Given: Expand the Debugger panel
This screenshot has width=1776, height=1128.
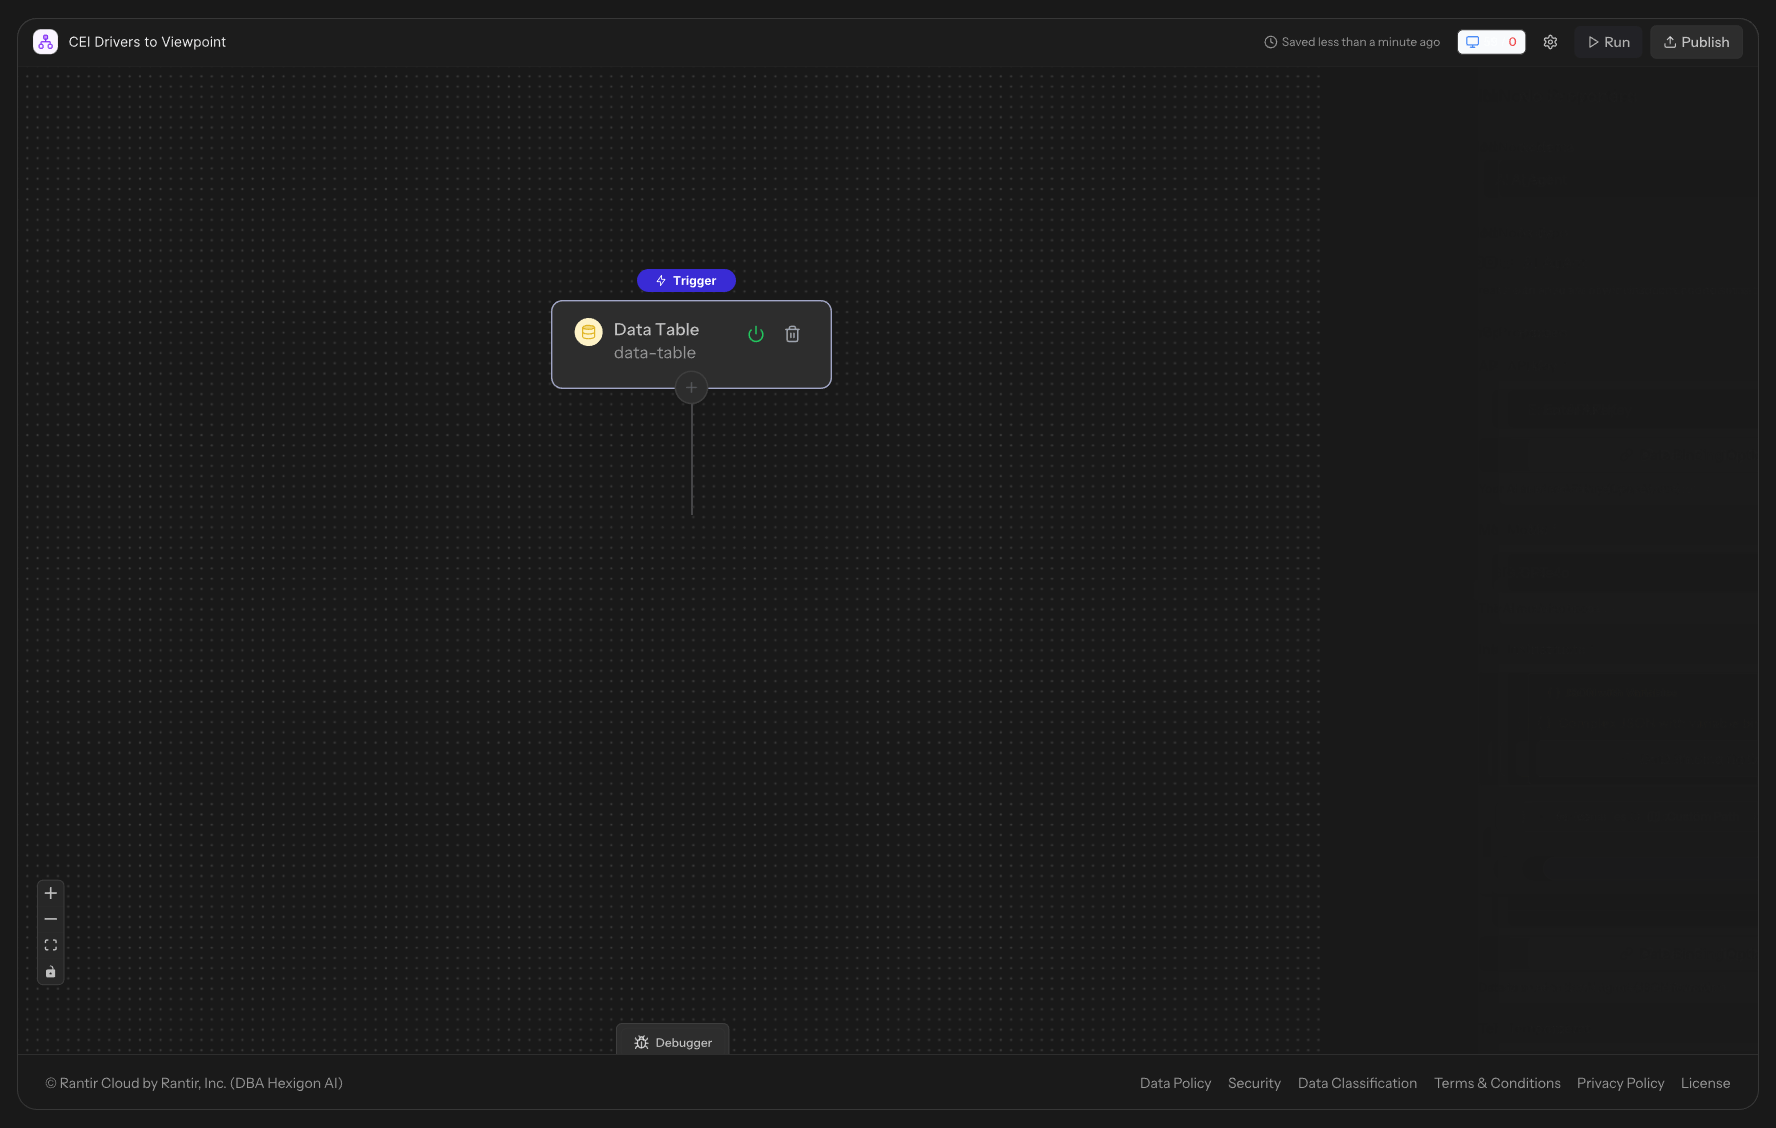Looking at the screenshot, I should tap(673, 1042).
